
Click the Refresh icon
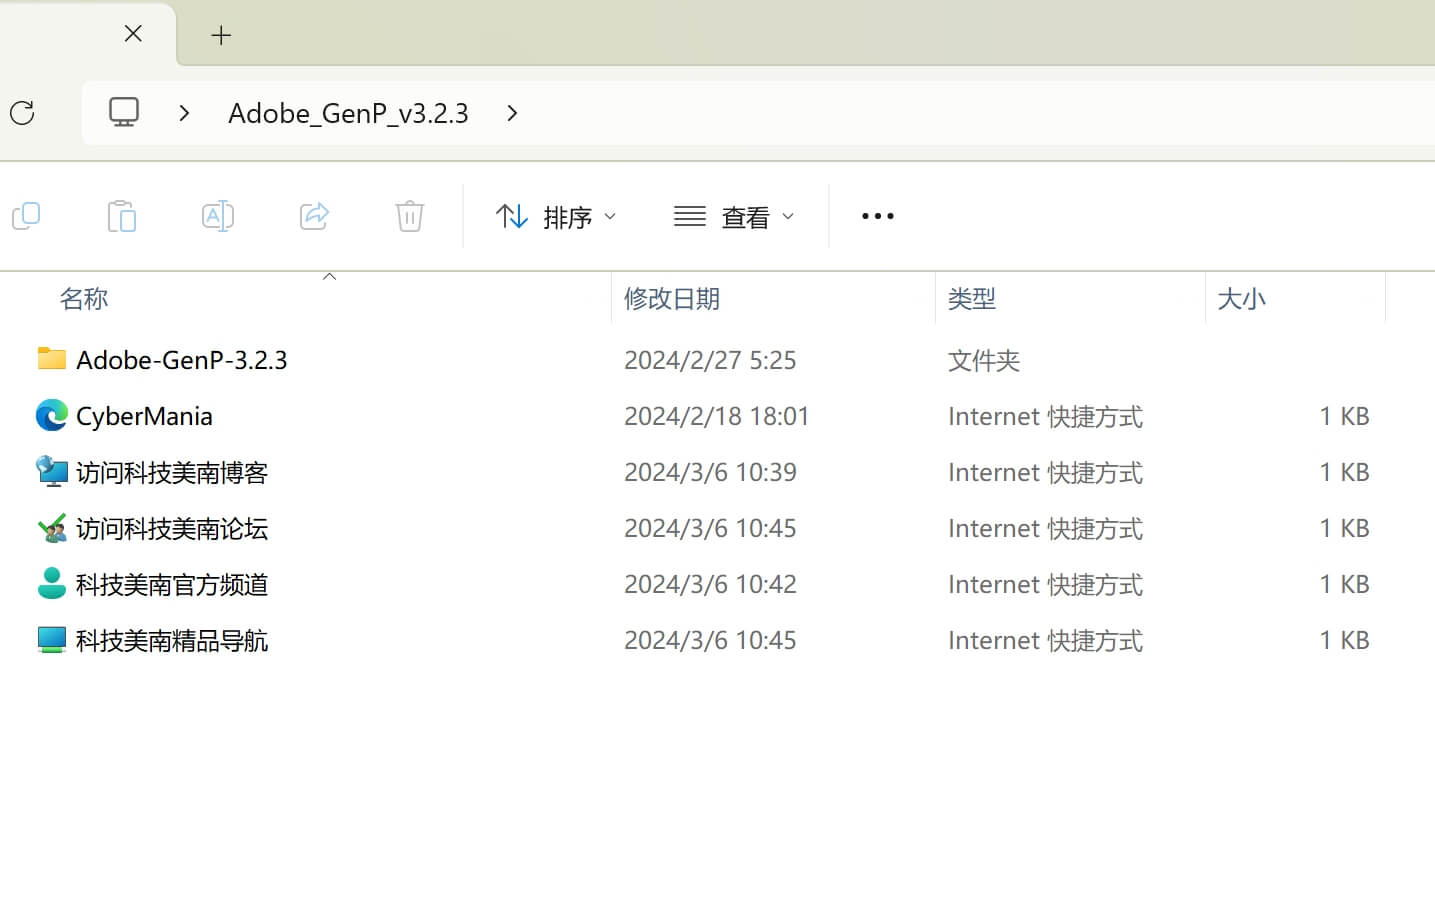point(22,113)
